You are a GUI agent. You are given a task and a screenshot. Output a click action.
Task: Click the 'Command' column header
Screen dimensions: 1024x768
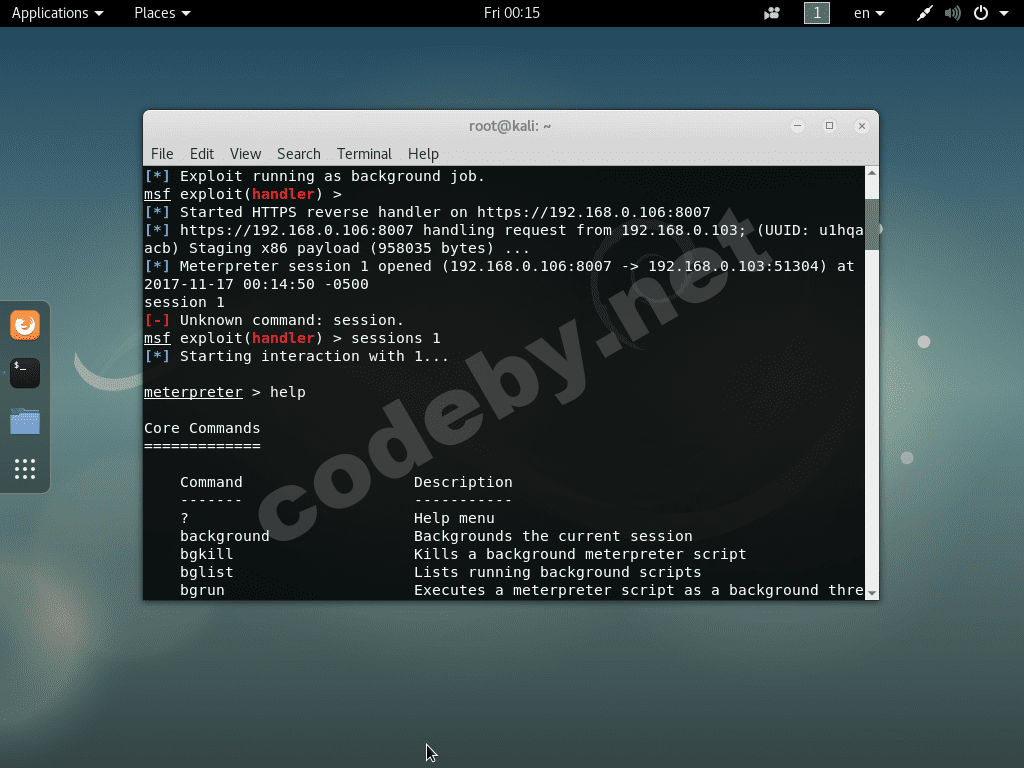(x=211, y=482)
